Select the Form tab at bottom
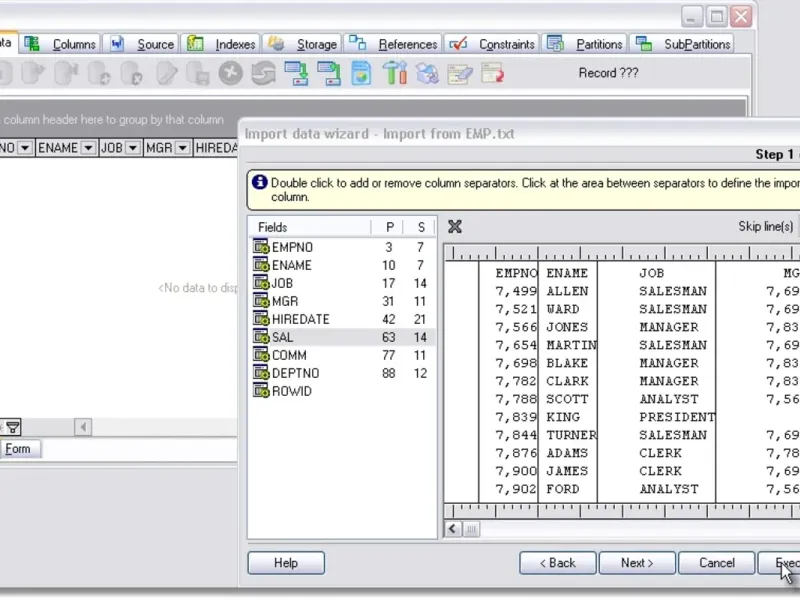 click(19, 449)
